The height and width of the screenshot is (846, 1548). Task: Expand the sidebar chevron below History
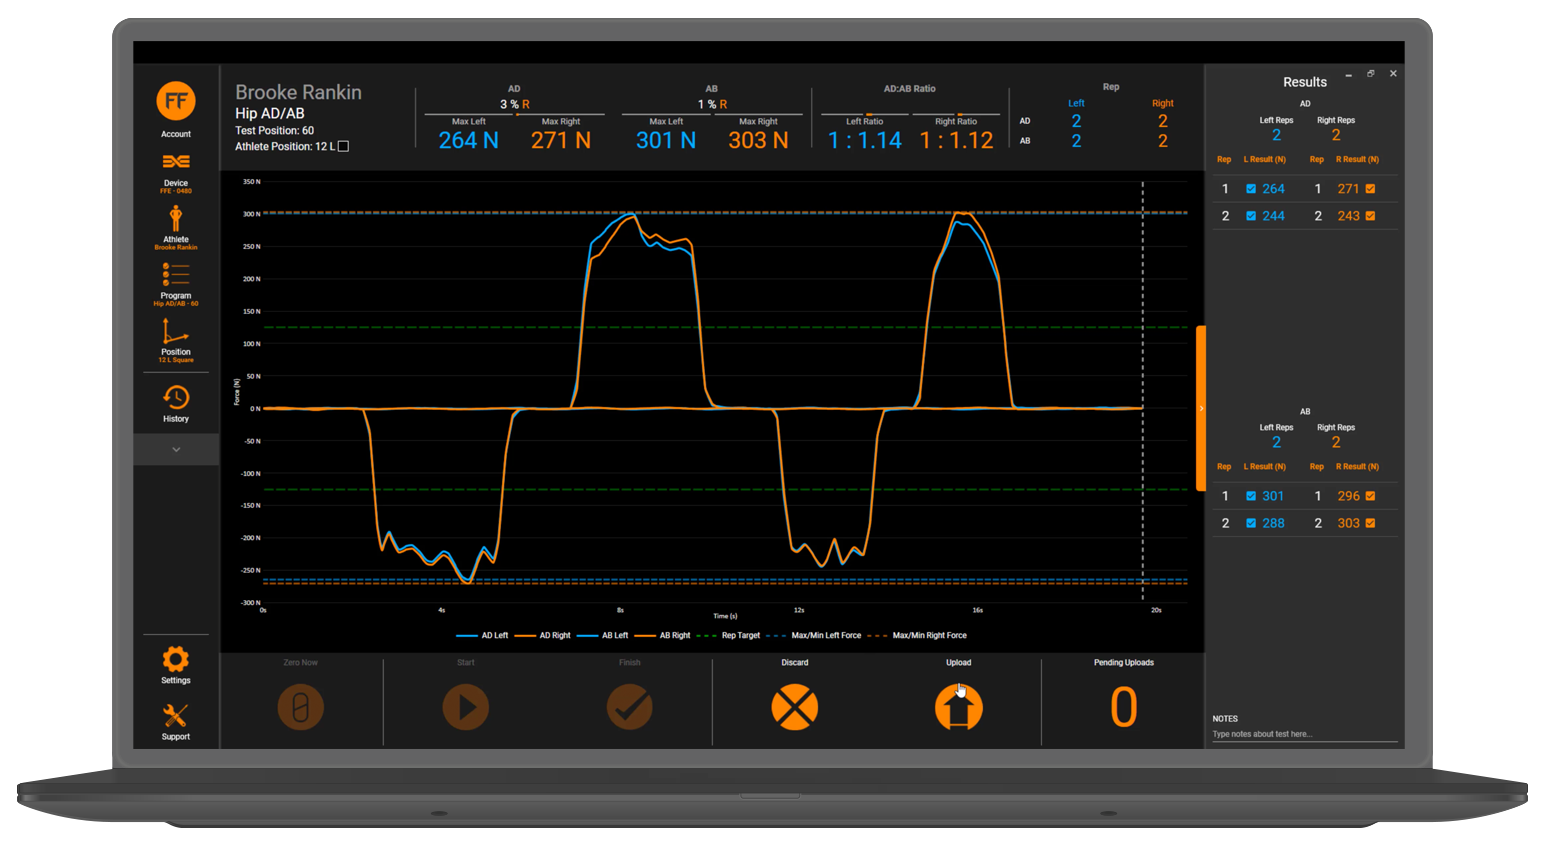[176, 450]
